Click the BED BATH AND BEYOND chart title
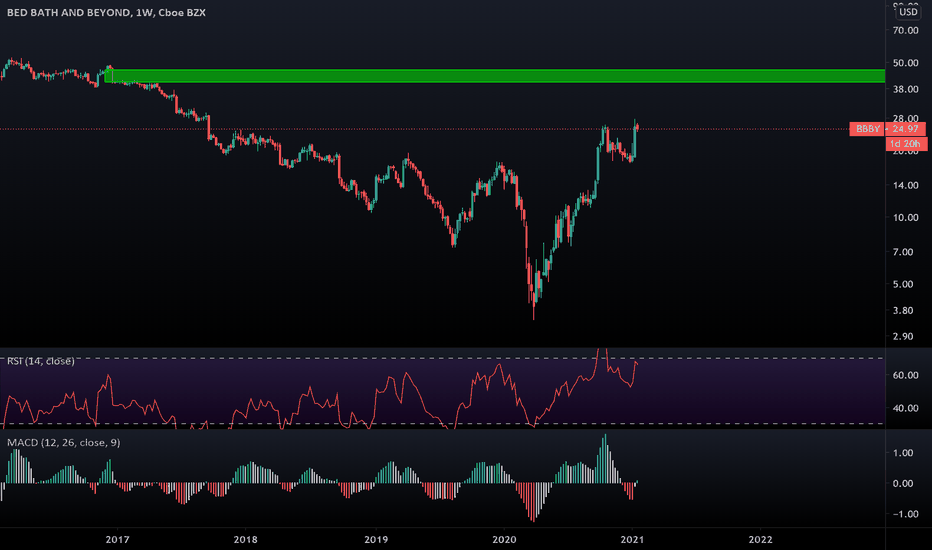The width and height of the screenshot is (932, 550). tap(106, 12)
